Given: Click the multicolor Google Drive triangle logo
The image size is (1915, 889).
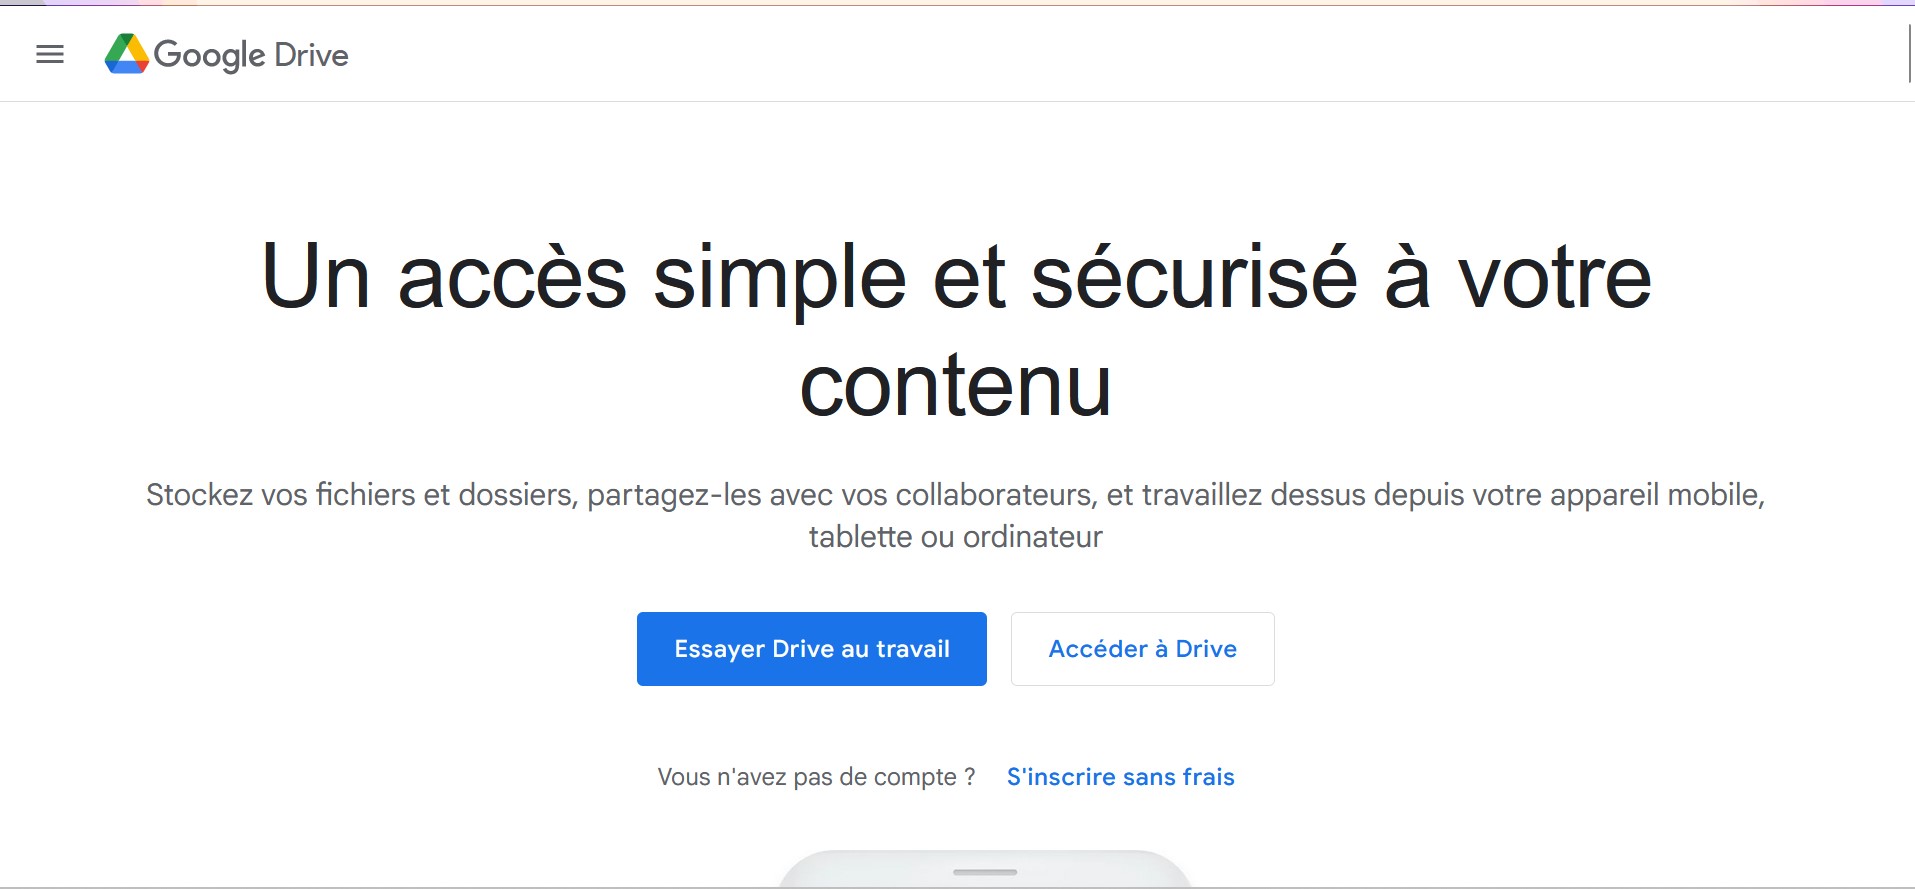Looking at the screenshot, I should [127, 54].
